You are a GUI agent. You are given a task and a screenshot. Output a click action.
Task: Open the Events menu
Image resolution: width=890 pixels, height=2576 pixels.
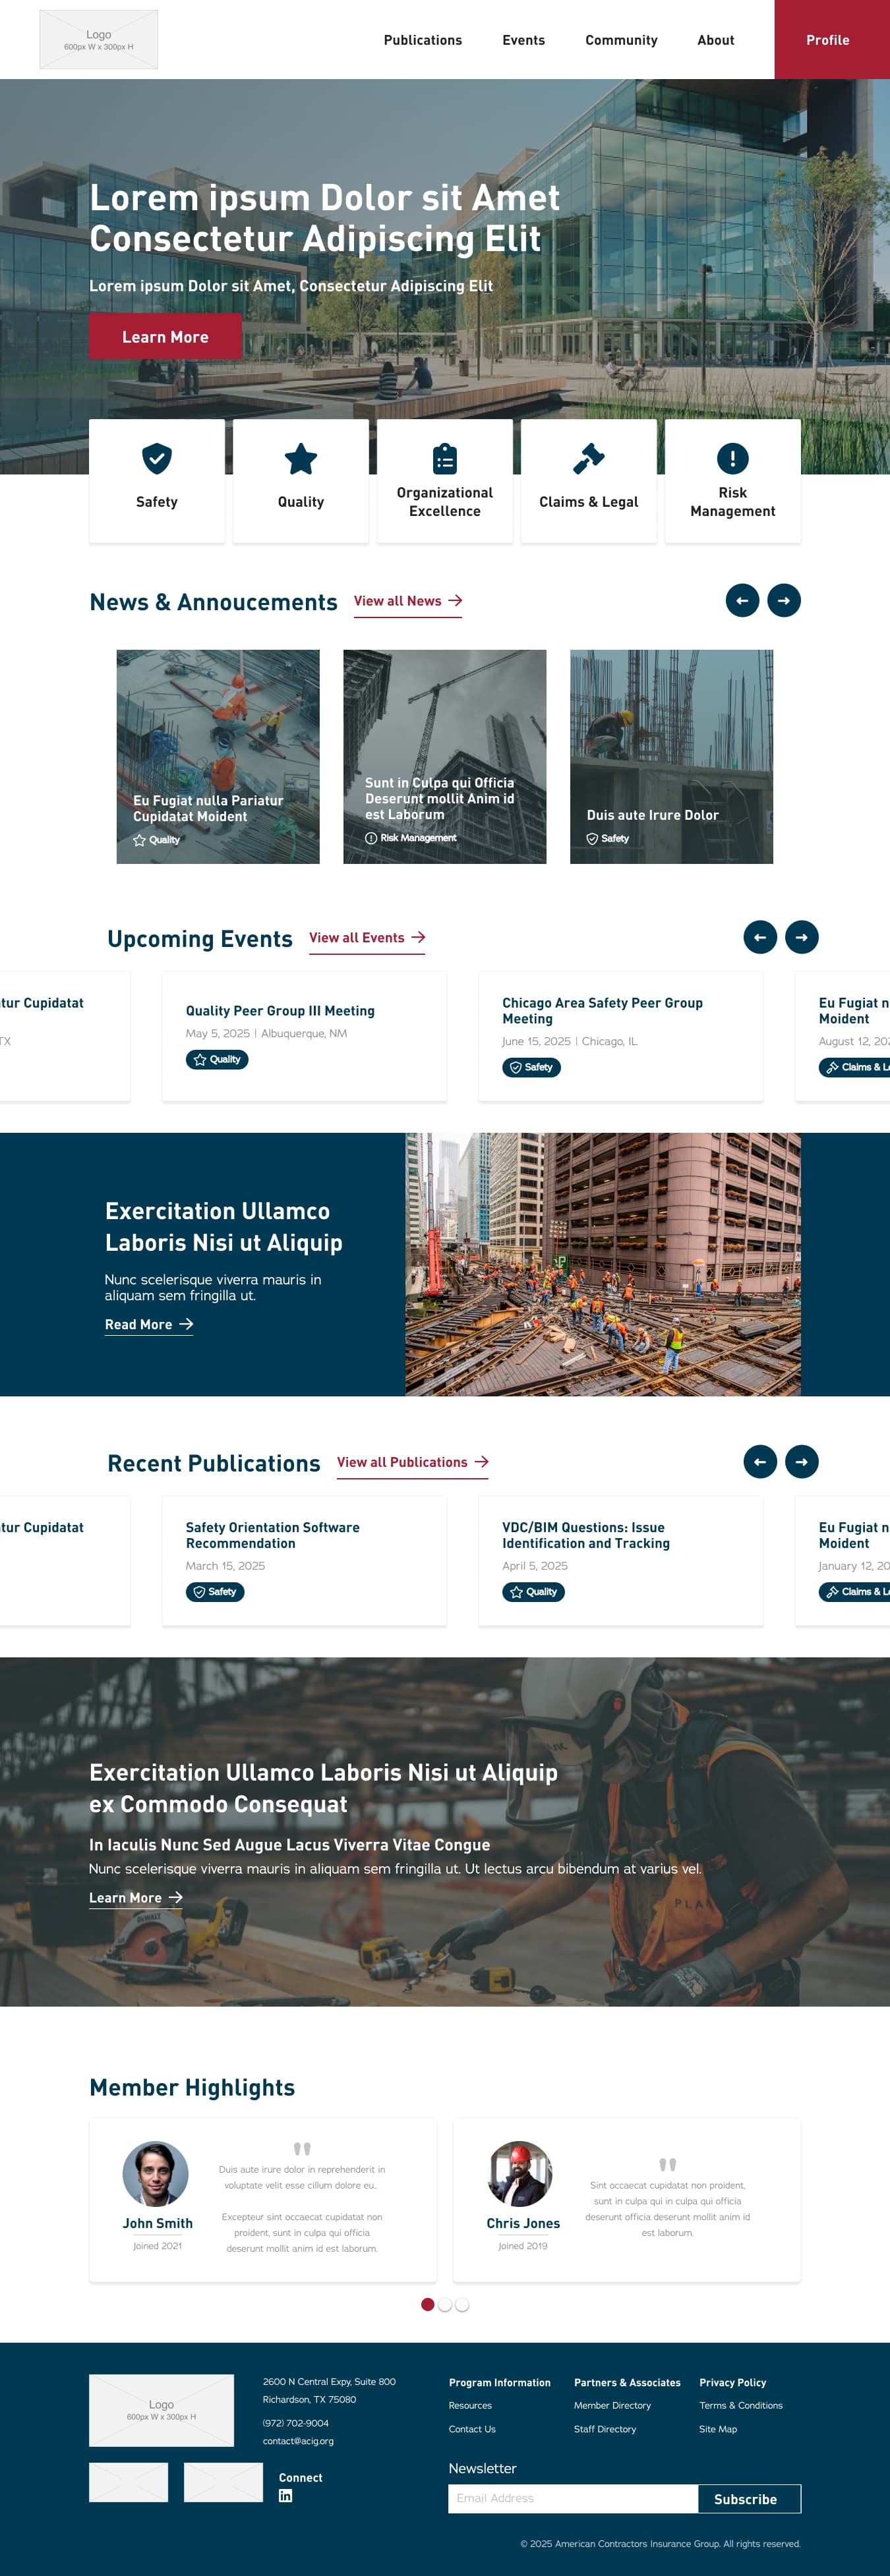coord(524,40)
